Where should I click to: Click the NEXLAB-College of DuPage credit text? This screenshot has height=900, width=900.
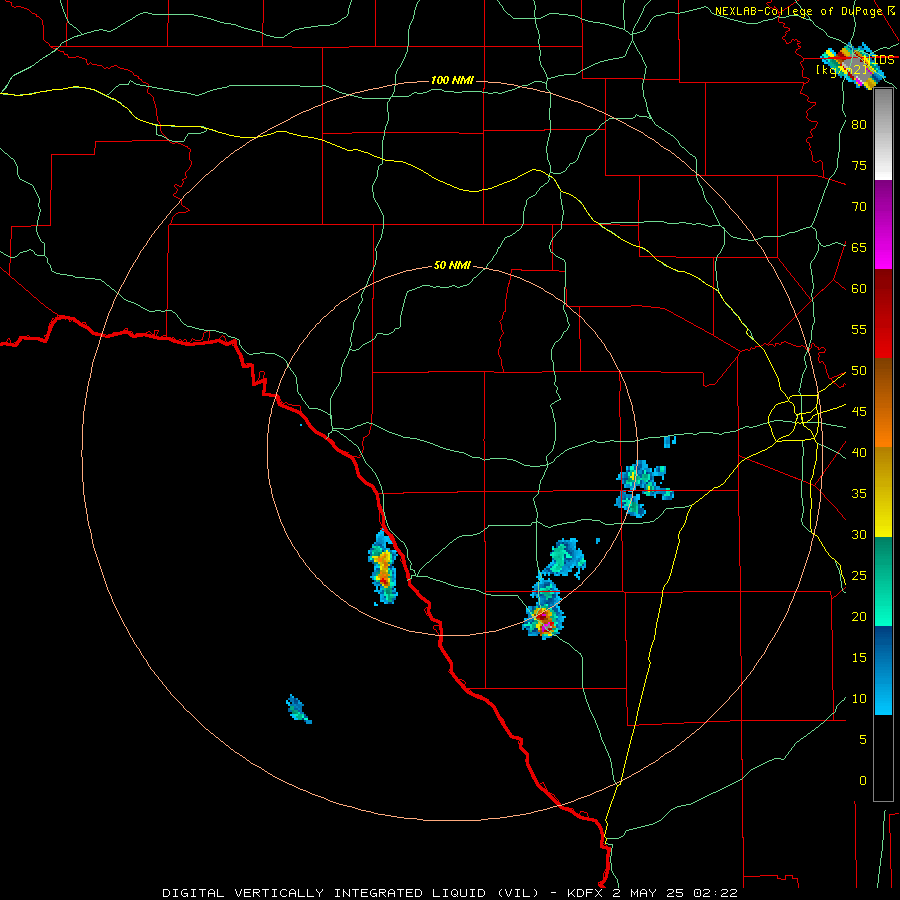[804, 11]
